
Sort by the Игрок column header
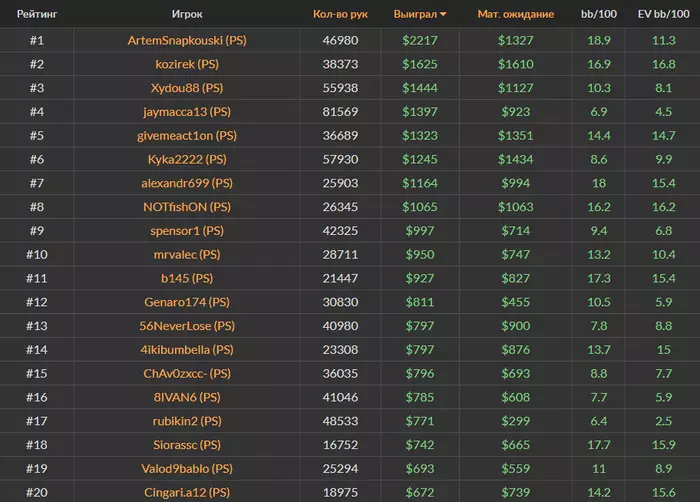tap(187, 15)
